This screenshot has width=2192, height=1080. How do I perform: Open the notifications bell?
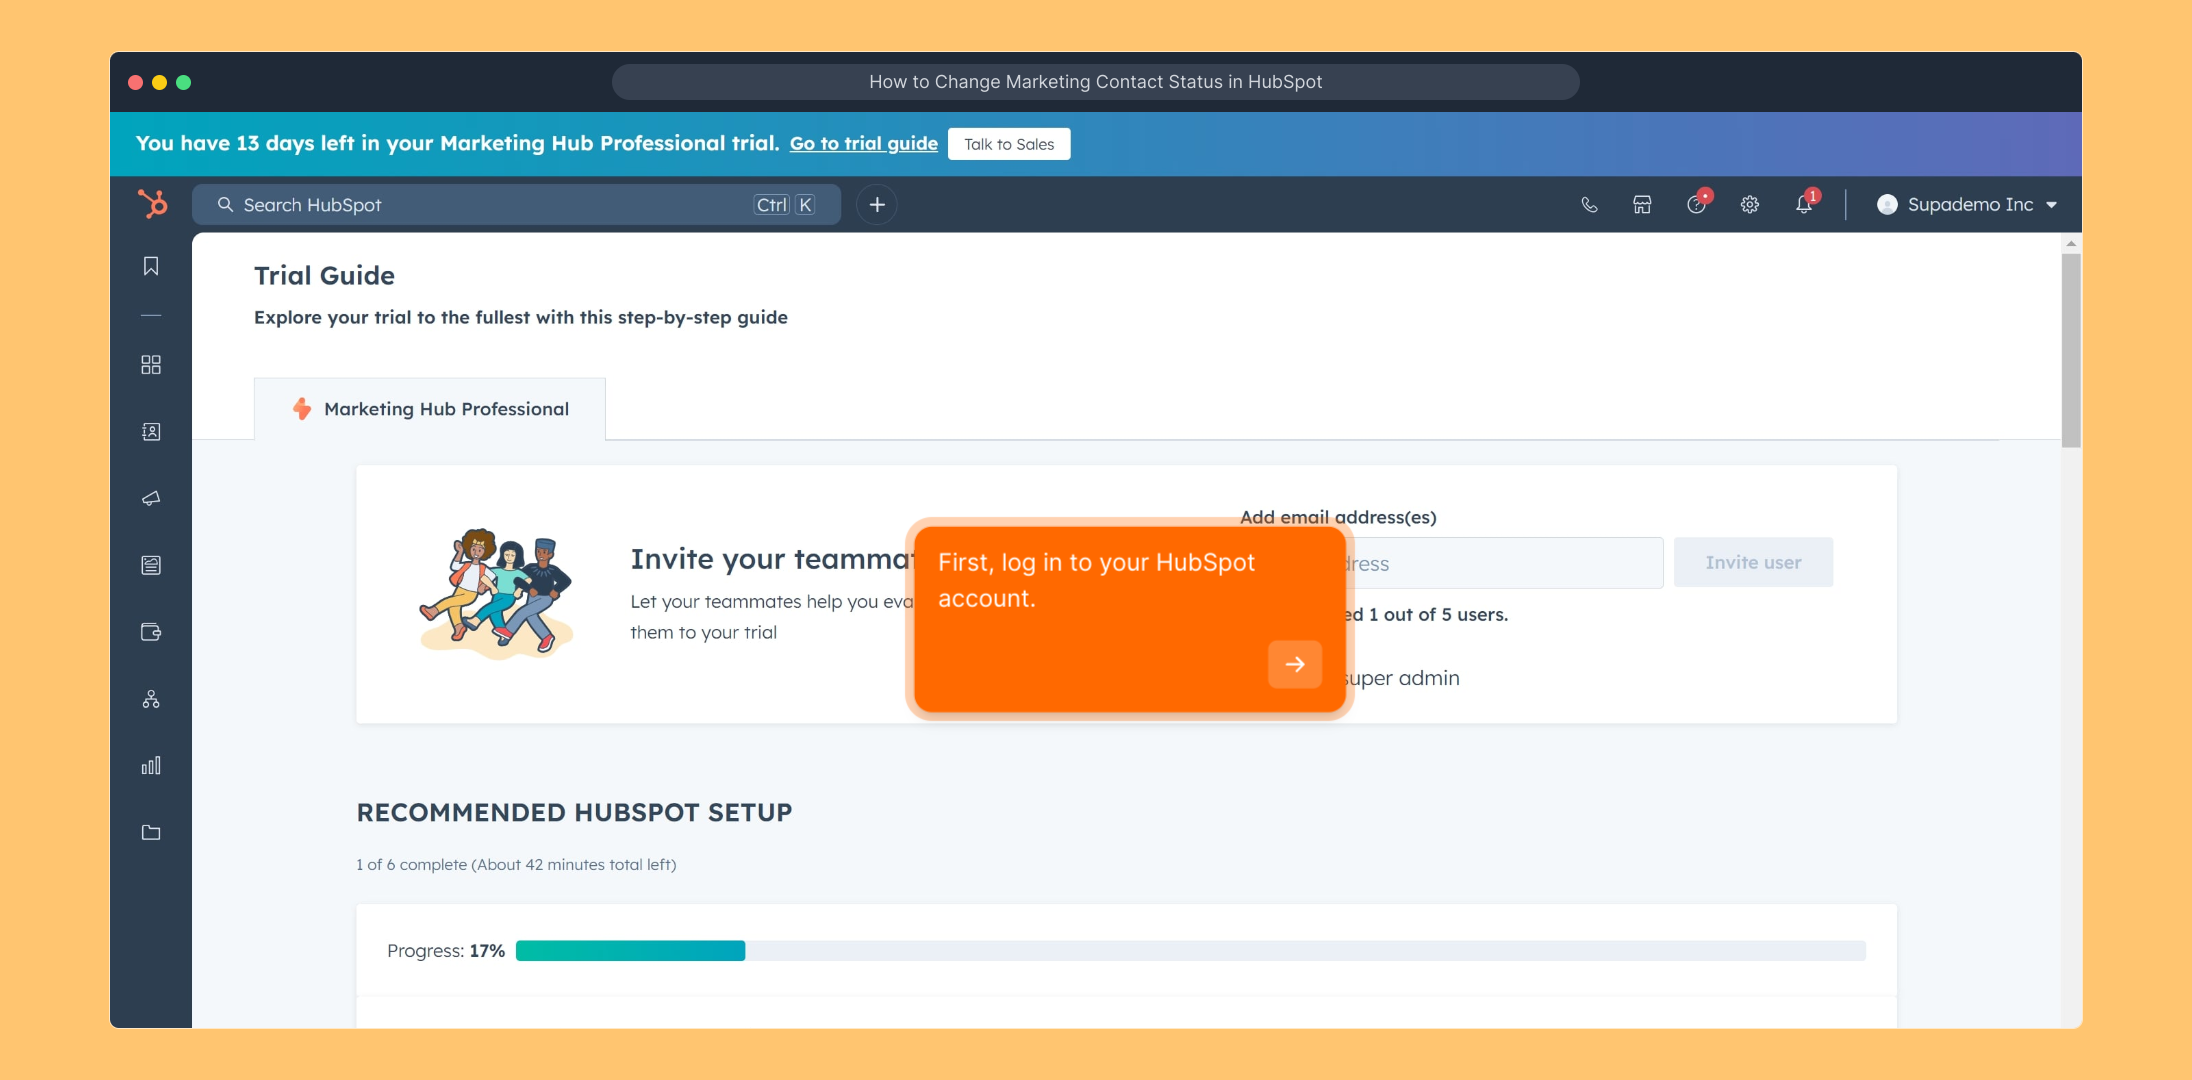(x=1803, y=205)
